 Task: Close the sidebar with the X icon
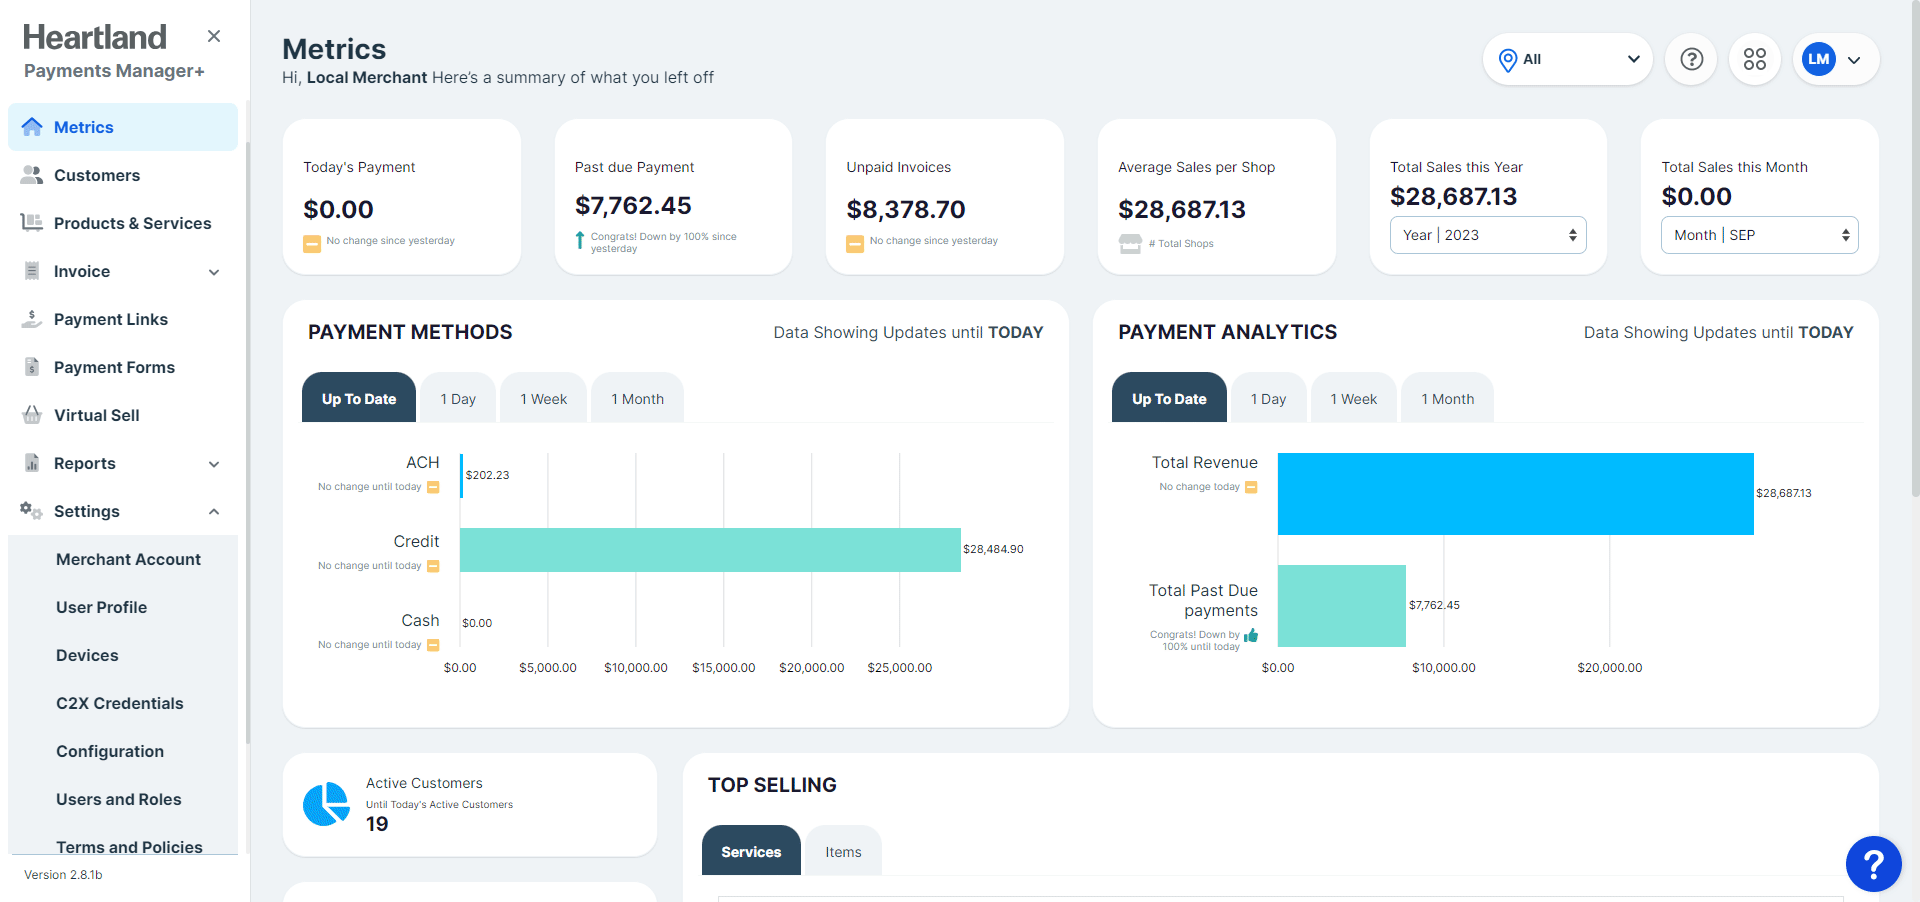(214, 36)
